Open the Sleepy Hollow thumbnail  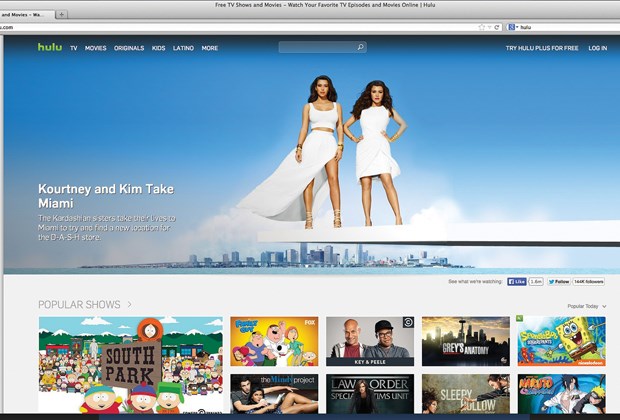click(466, 394)
